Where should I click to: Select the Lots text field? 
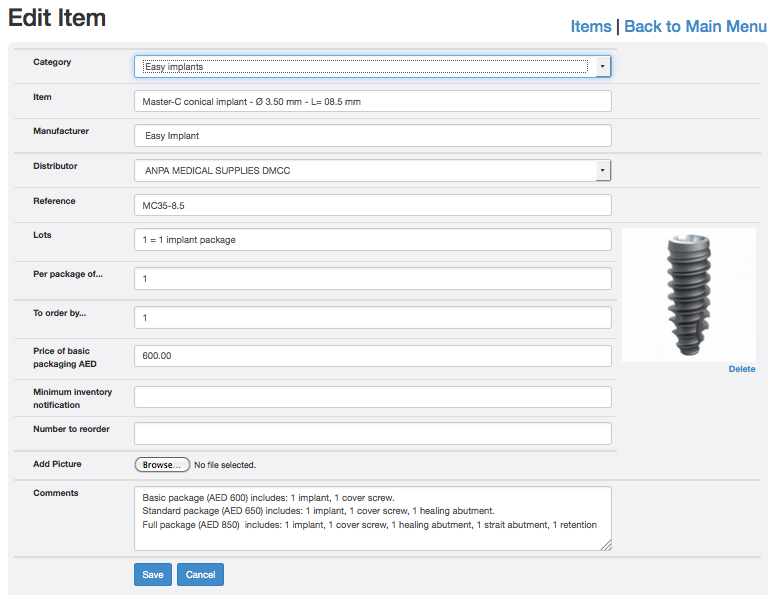pos(372,240)
